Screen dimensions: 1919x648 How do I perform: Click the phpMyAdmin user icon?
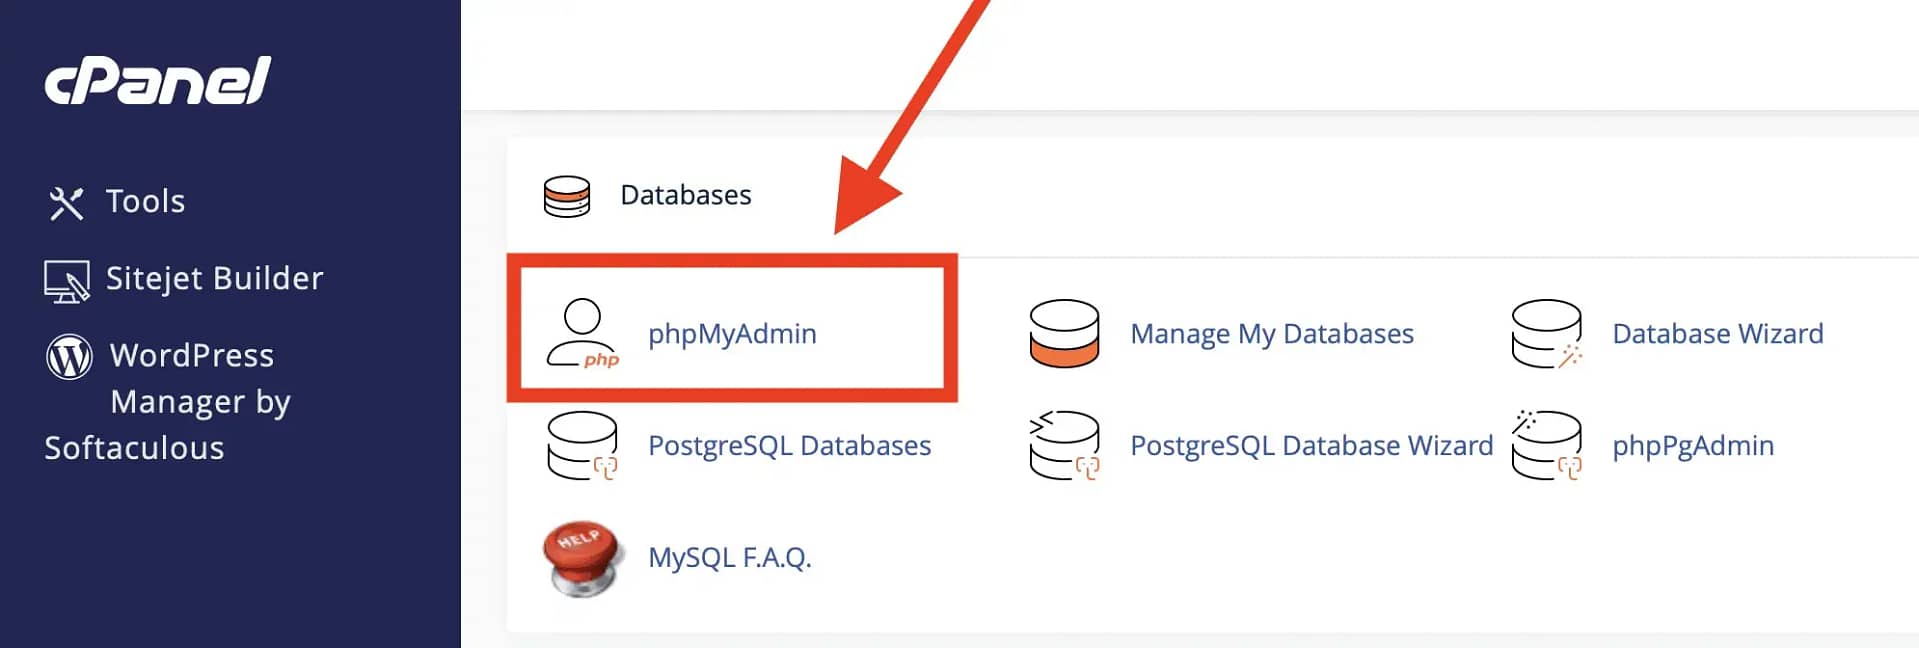(x=583, y=334)
